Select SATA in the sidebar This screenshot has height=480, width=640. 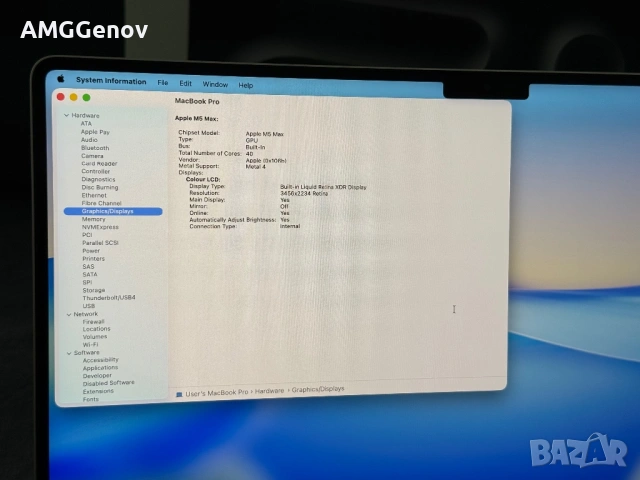tap(90, 274)
